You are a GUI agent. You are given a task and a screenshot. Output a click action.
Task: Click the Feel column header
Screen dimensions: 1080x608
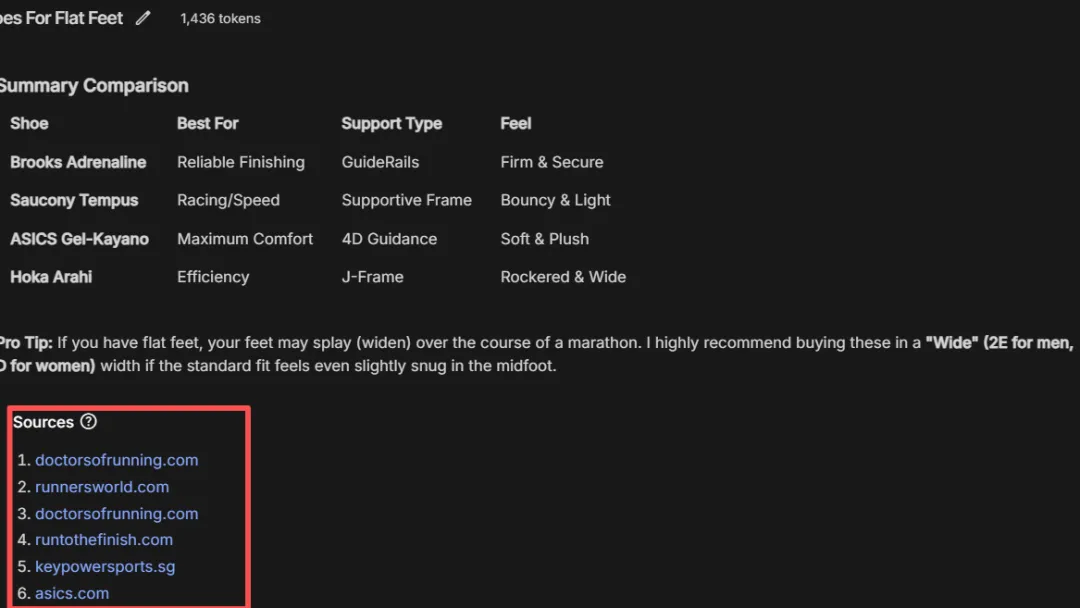point(516,123)
